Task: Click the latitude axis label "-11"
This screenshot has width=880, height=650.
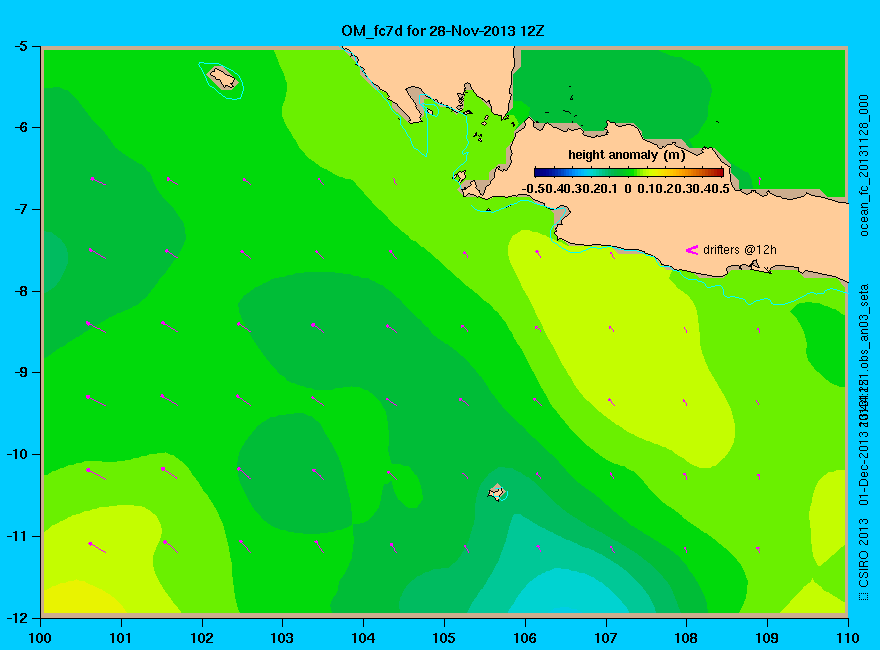Action: click(x=16, y=536)
